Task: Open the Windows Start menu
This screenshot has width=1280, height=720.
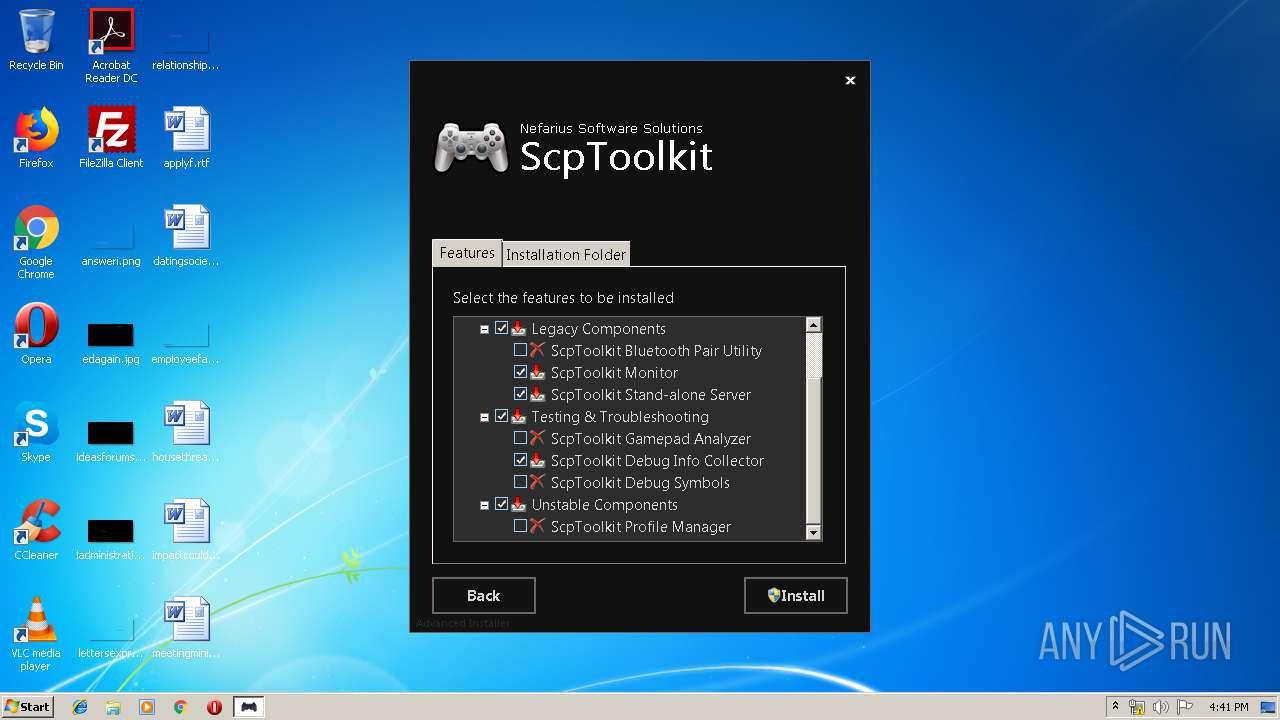Action: [27, 706]
